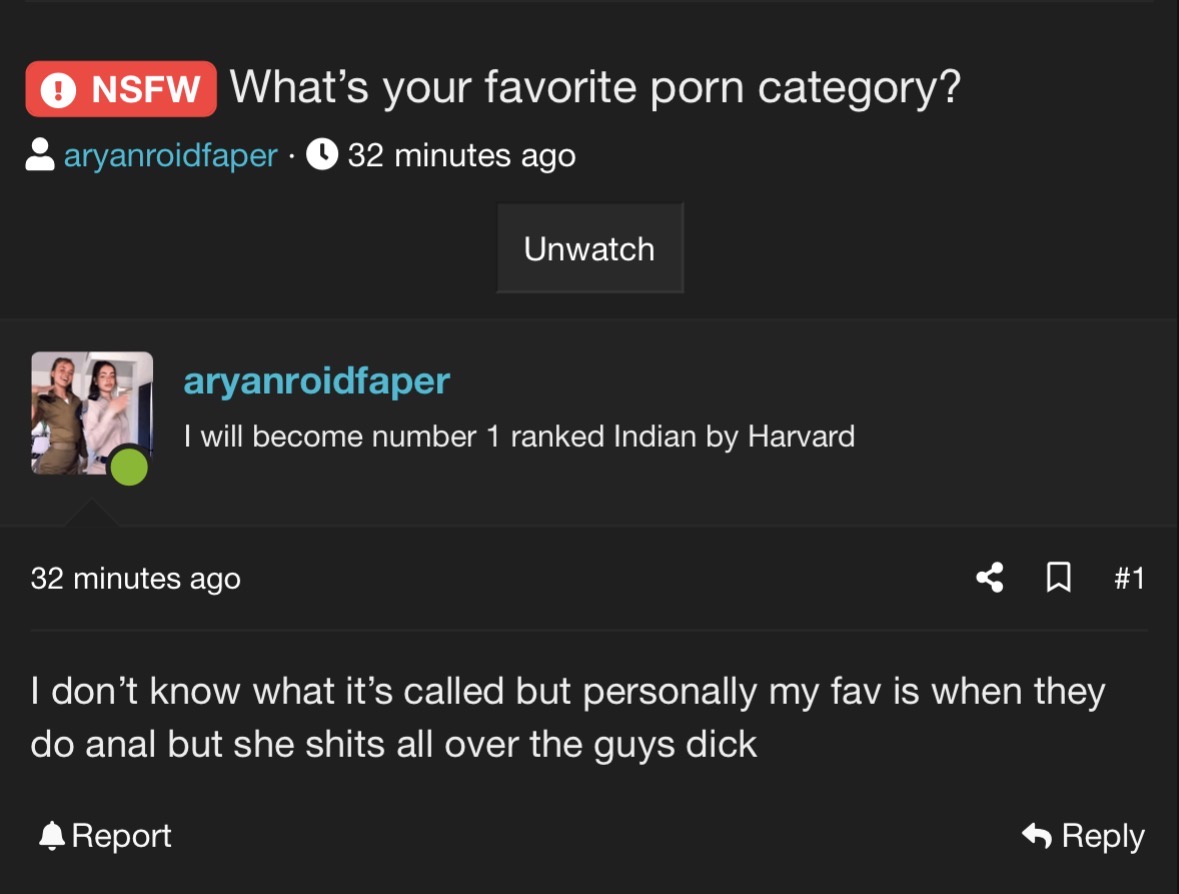The height and width of the screenshot is (894, 1179).
Task: Bookmark post #1 with the bookmark icon
Action: [x=1058, y=577]
